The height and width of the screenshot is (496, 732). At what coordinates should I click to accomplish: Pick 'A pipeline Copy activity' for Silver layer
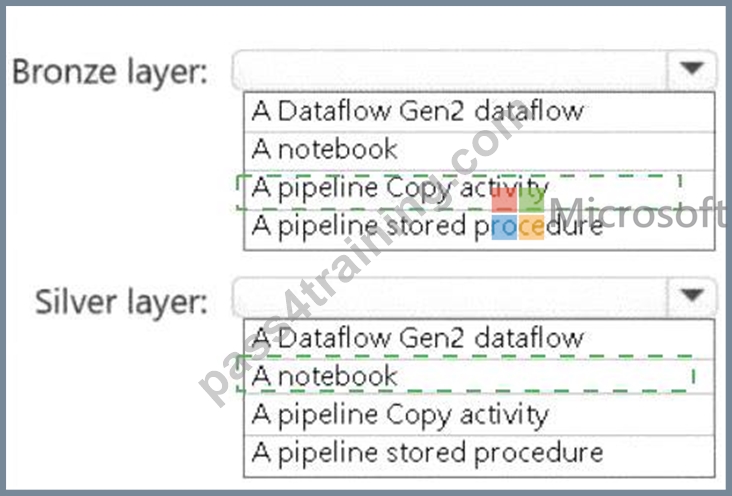[x=479, y=415]
